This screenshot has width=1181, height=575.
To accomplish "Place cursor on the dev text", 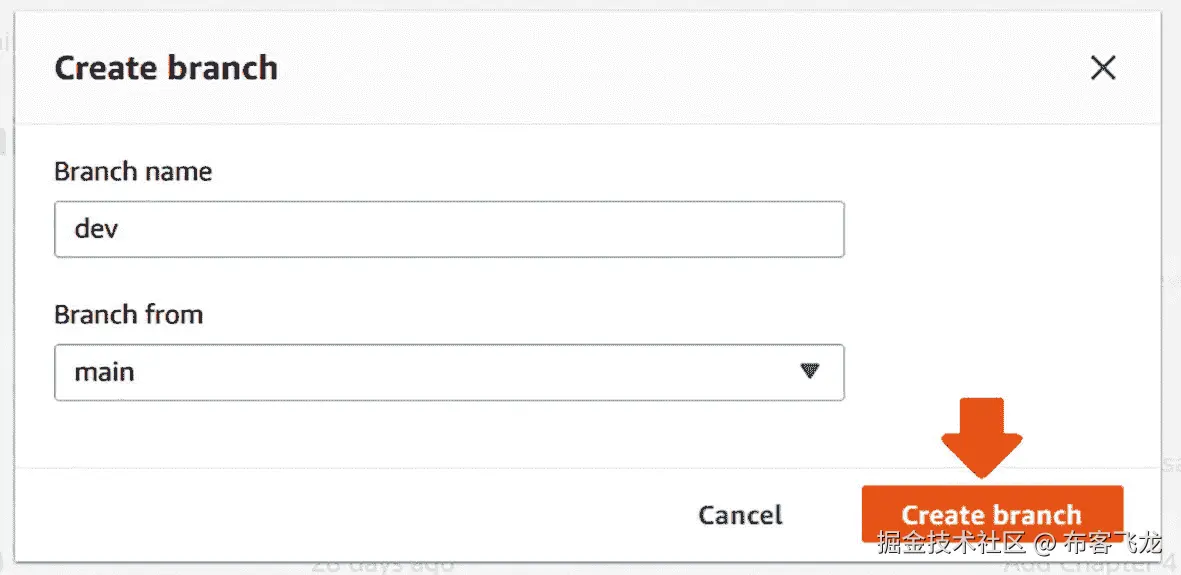I will [97, 229].
